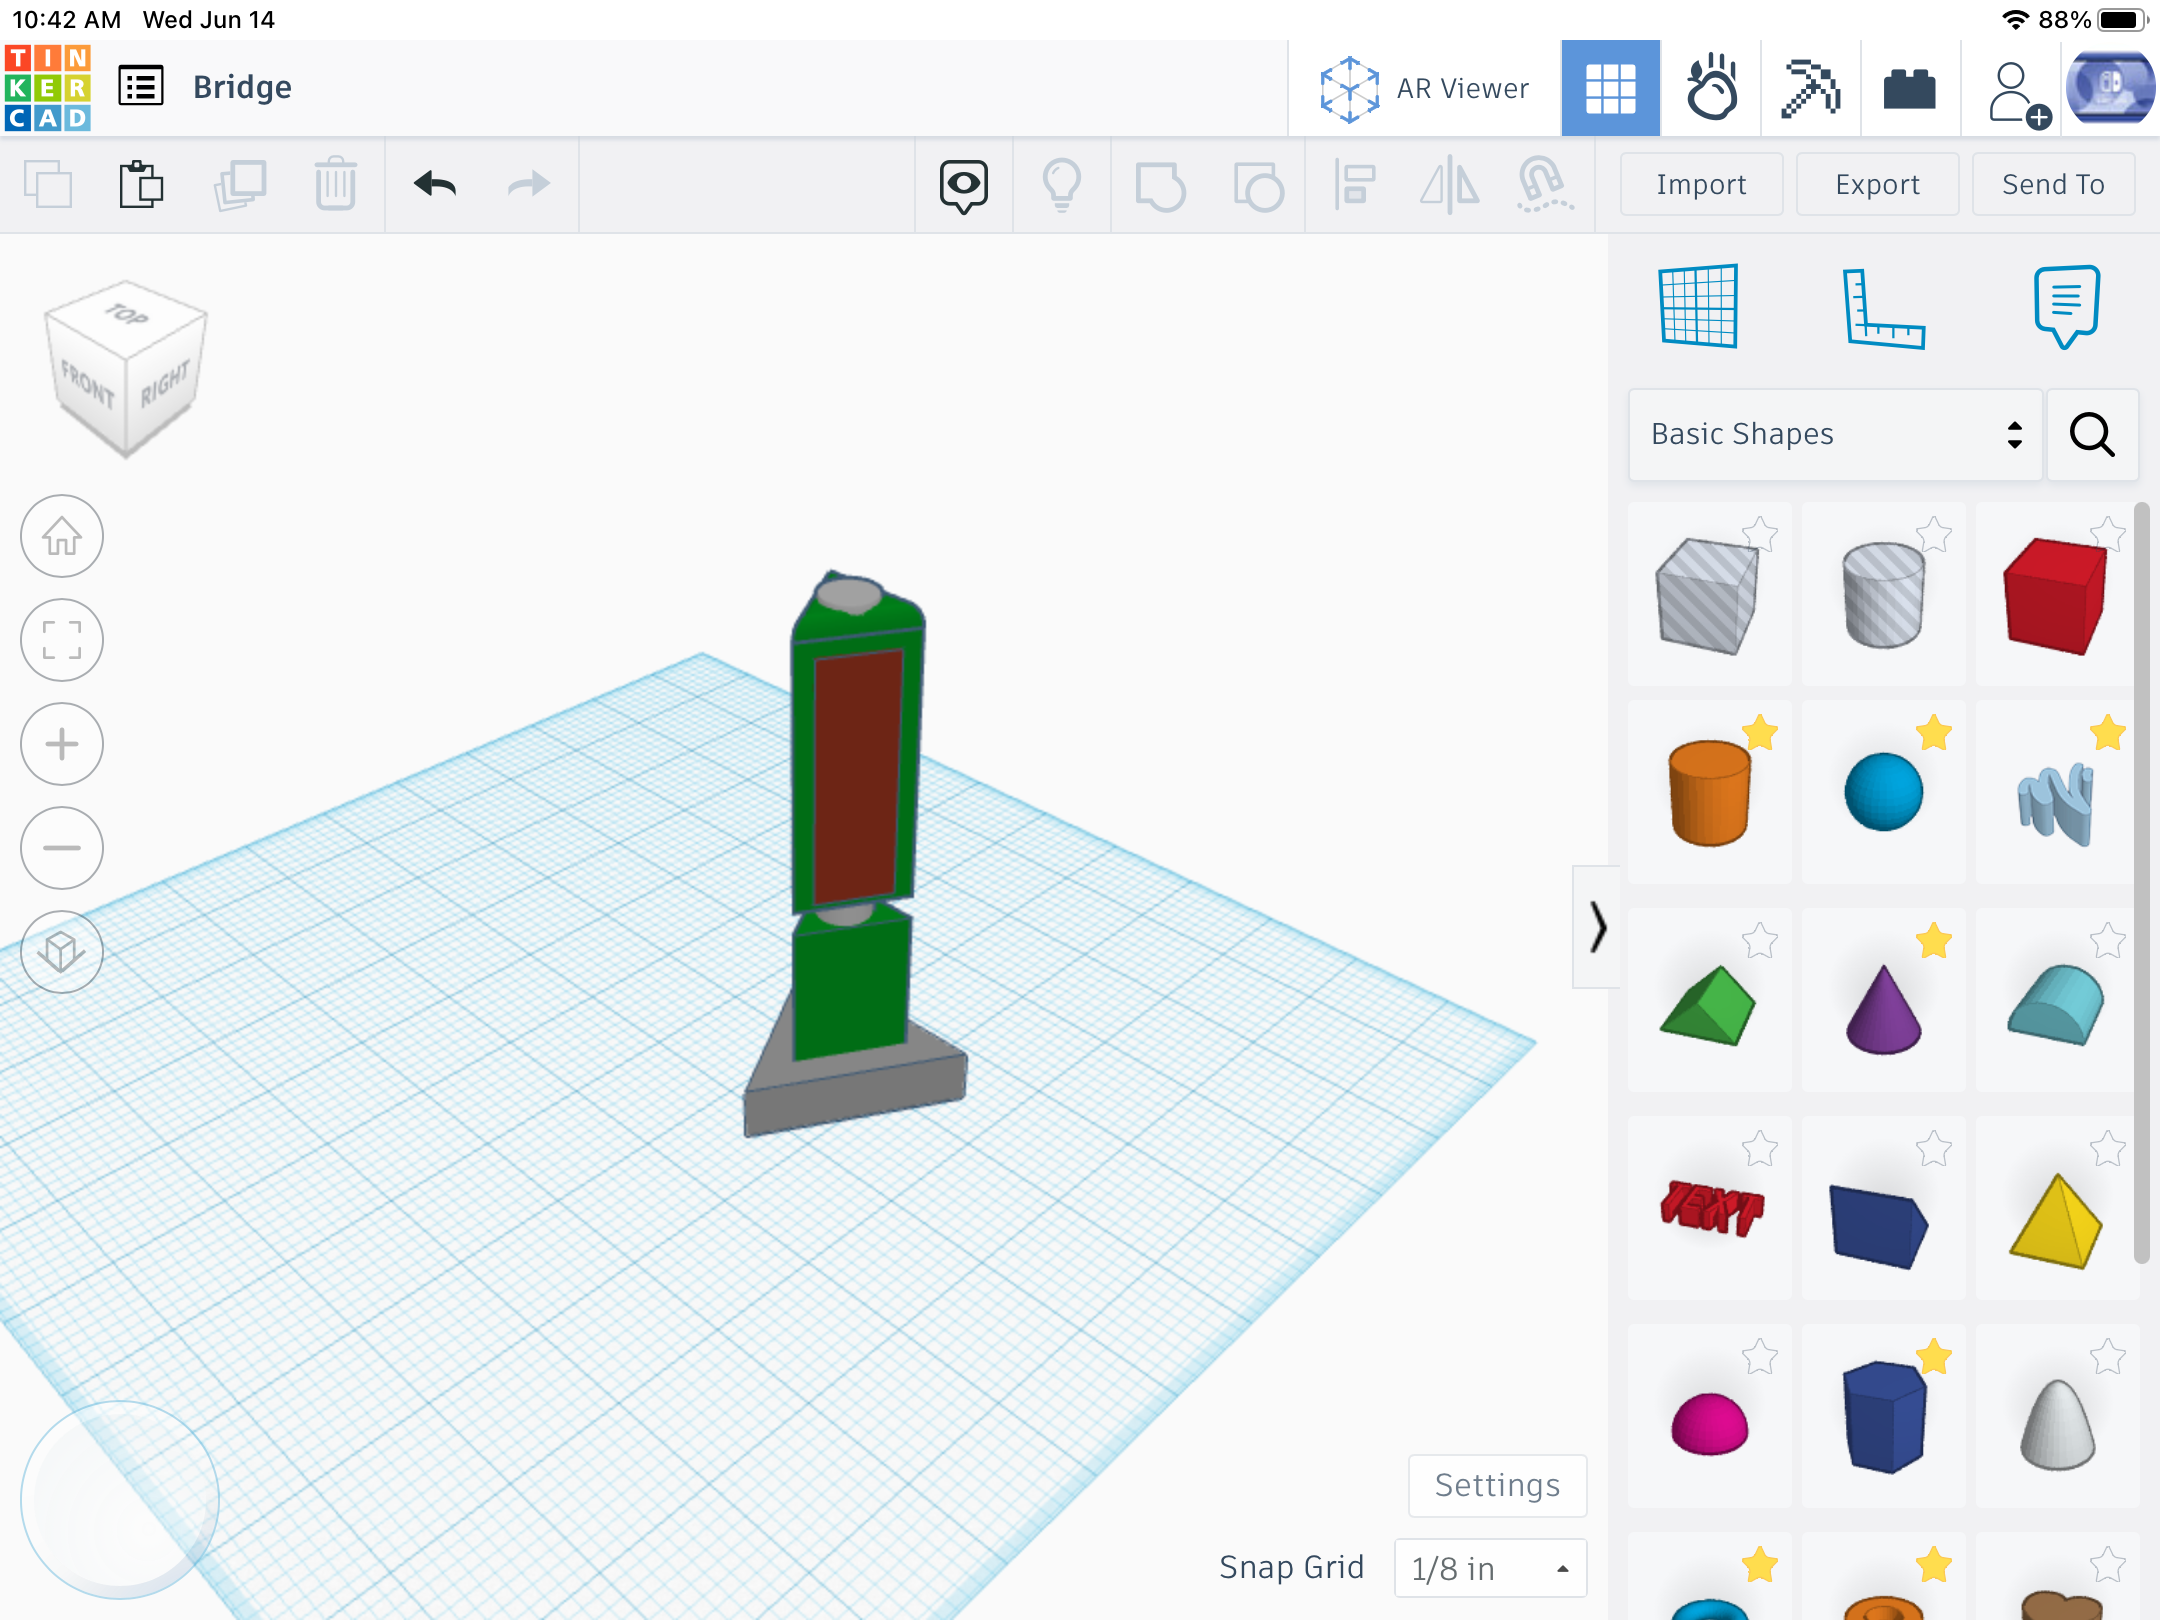Toggle favorite star on the red Box
This screenshot has width=2160, height=1620.
pos(2108,533)
